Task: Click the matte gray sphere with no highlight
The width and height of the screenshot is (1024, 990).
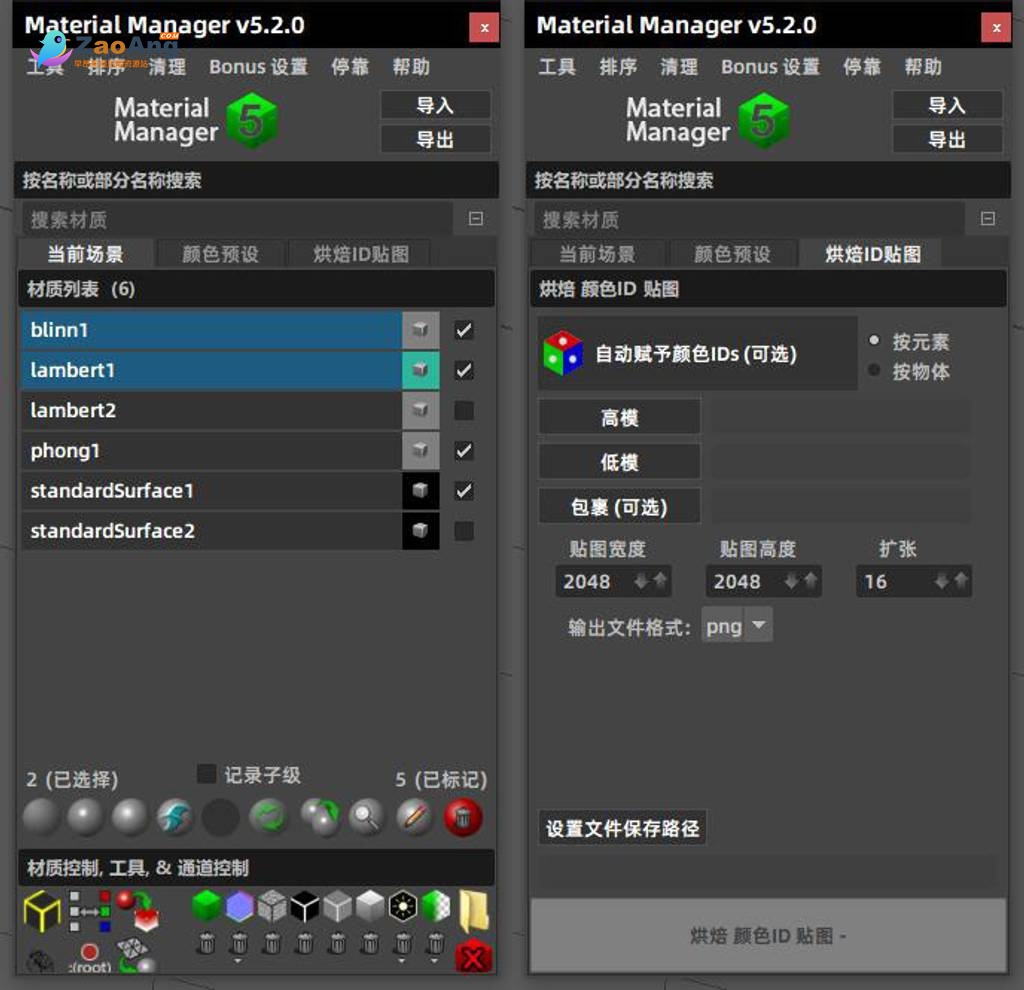Action: [x=42, y=816]
